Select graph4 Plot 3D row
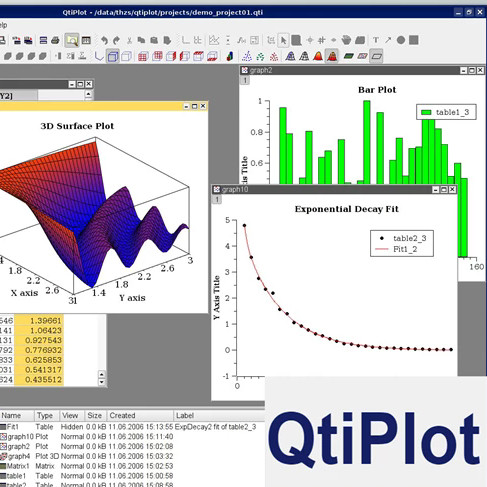The height and width of the screenshot is (487, 487). click(x=132, y=456)
